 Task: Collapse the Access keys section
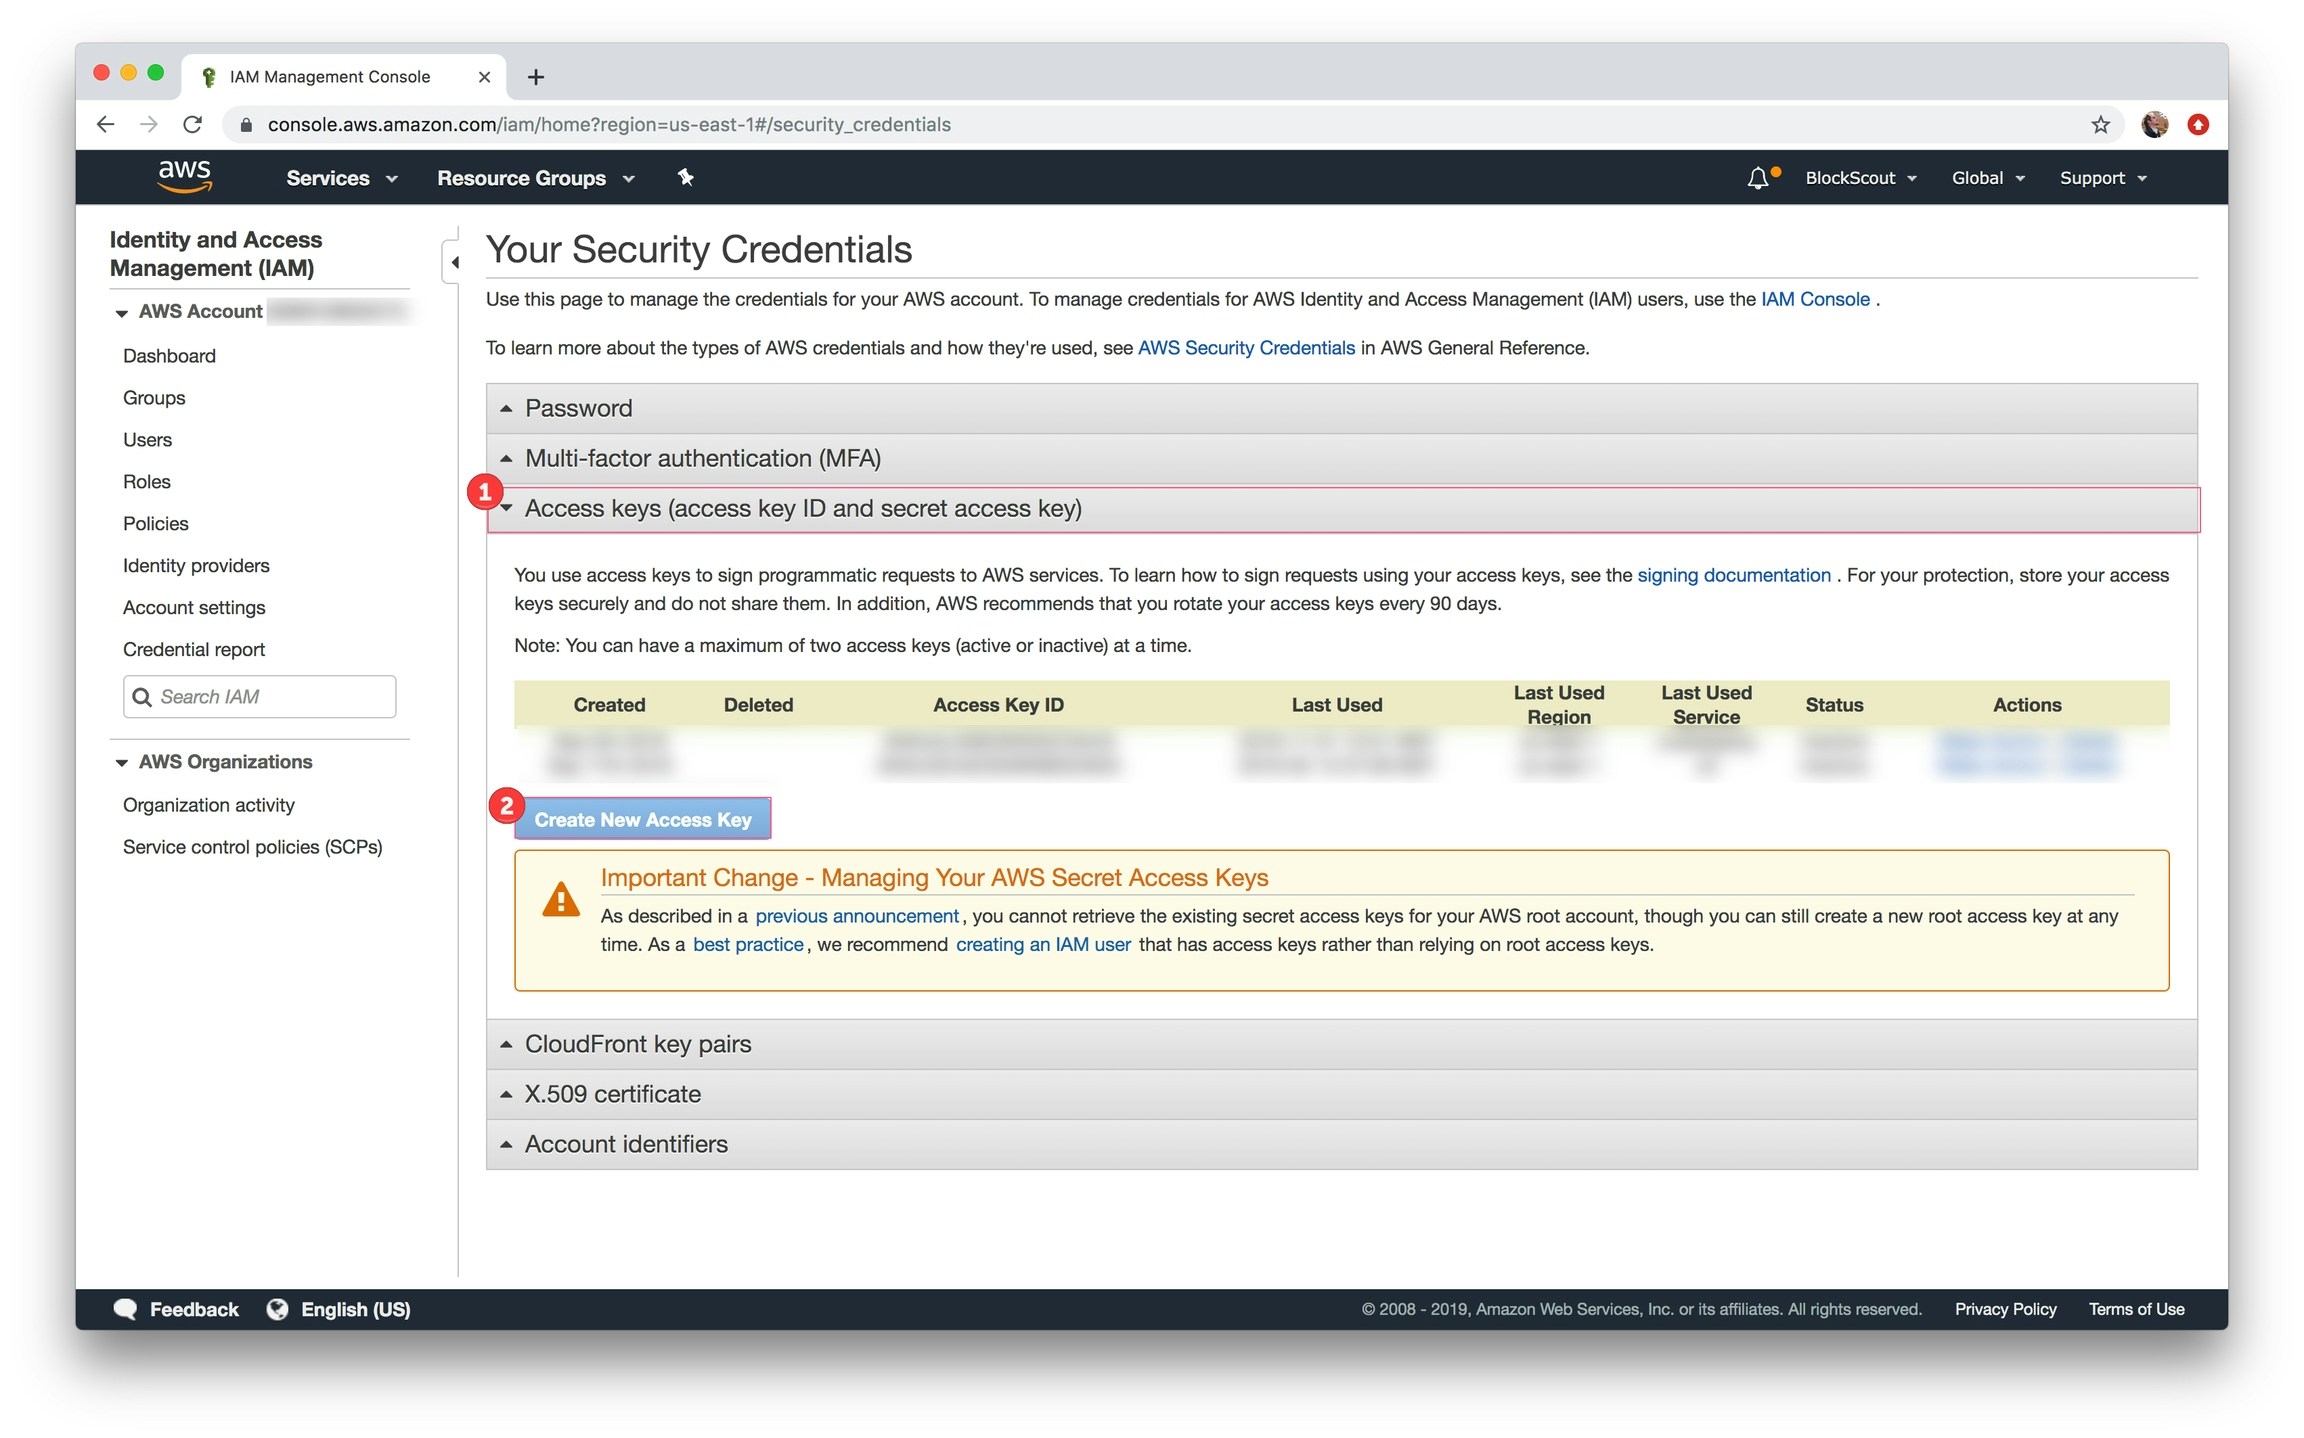[x=802, y=509]
